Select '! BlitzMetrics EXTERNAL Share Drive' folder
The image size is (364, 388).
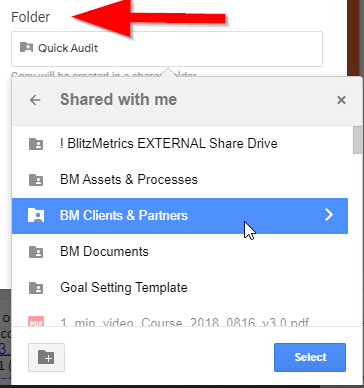(x=180, y=144)
